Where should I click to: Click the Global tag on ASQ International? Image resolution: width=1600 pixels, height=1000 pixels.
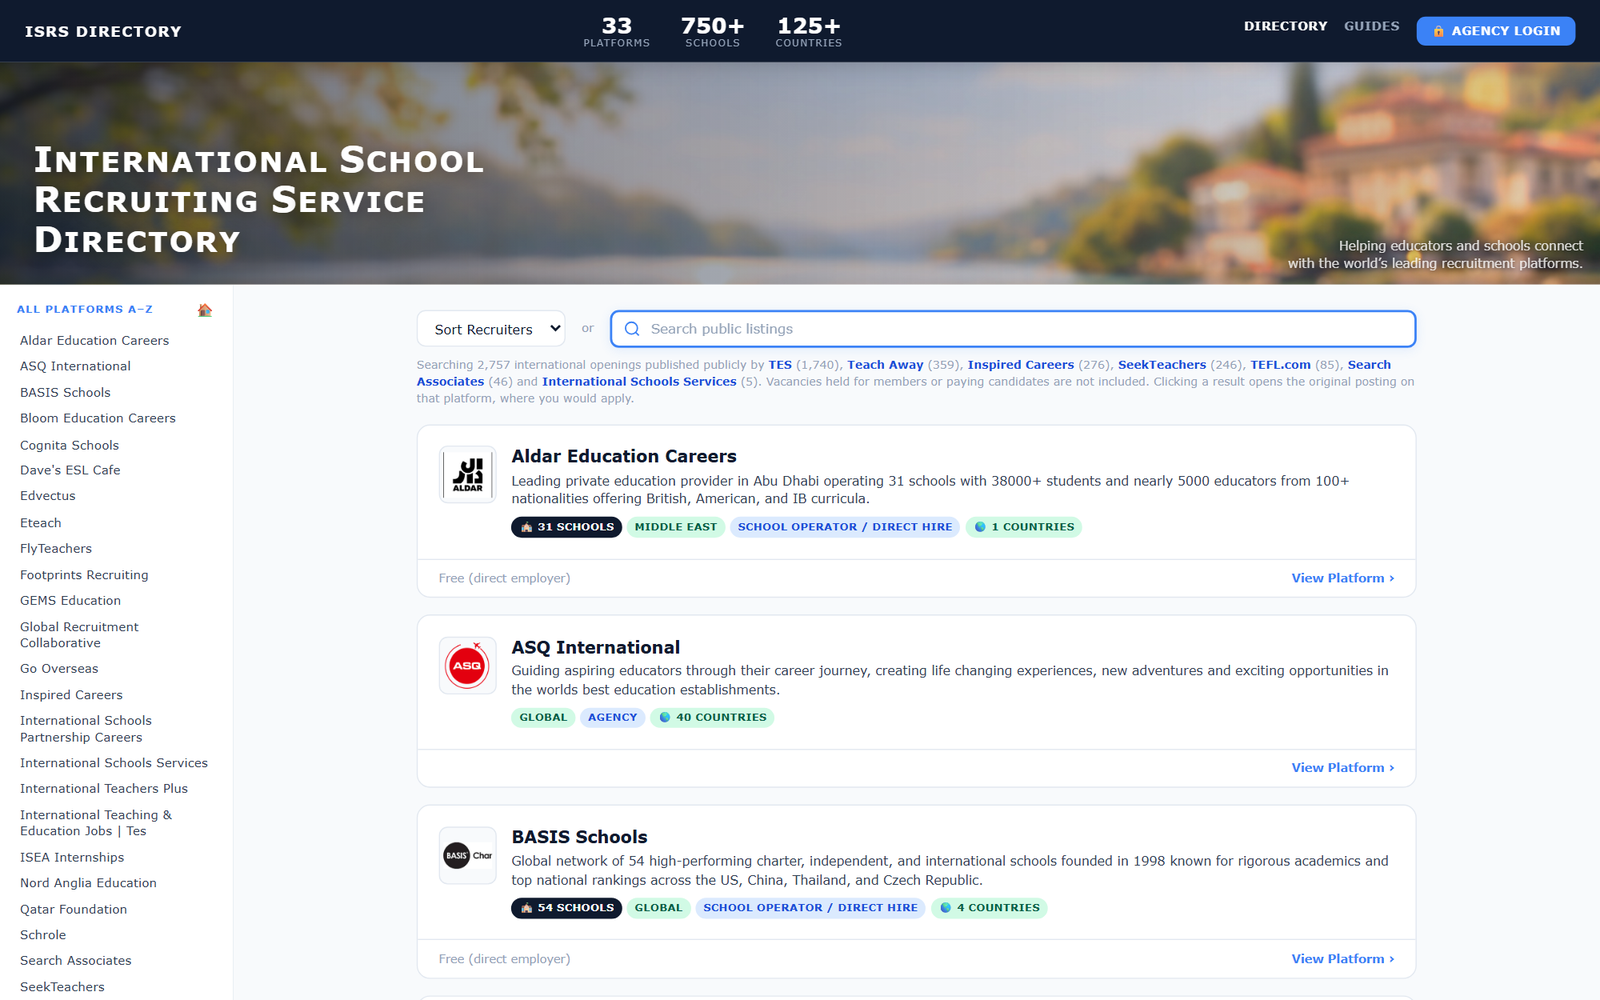[x=543, y=718]
